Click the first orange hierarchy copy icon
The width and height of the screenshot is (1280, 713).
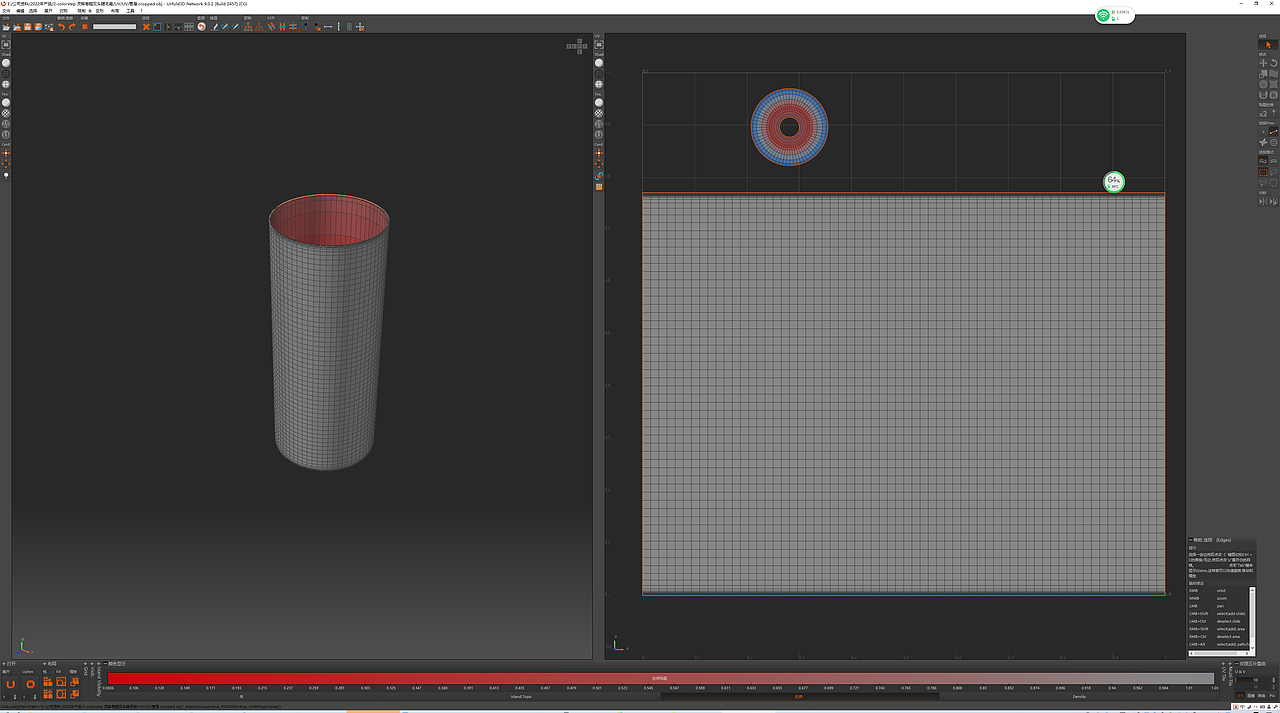[x=248, y=27]
